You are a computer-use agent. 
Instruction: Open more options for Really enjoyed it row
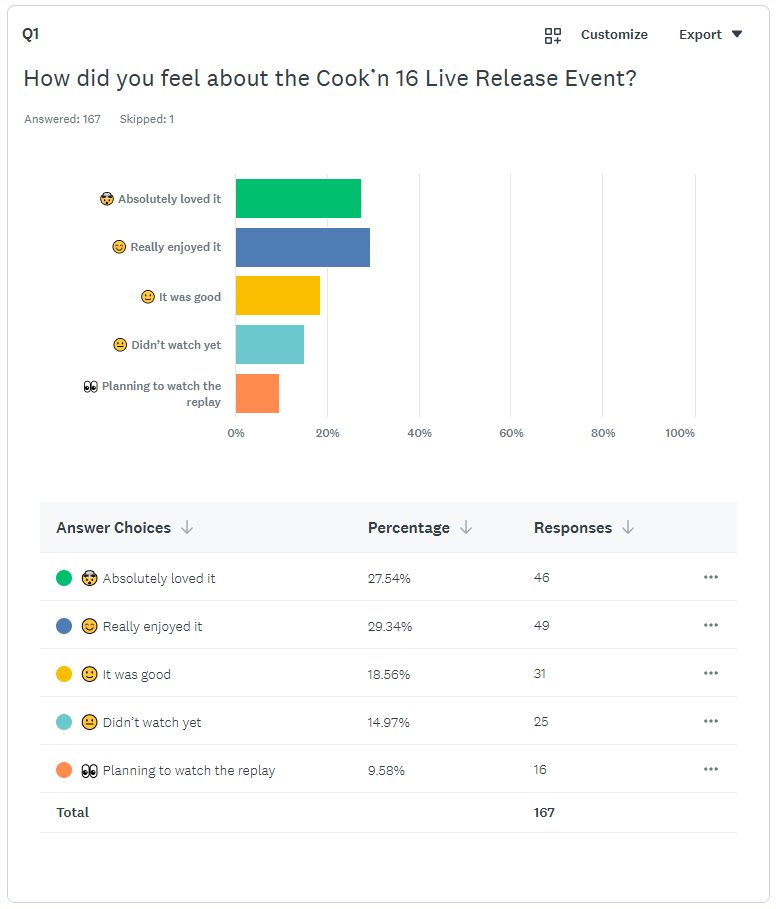pos(711,625)
